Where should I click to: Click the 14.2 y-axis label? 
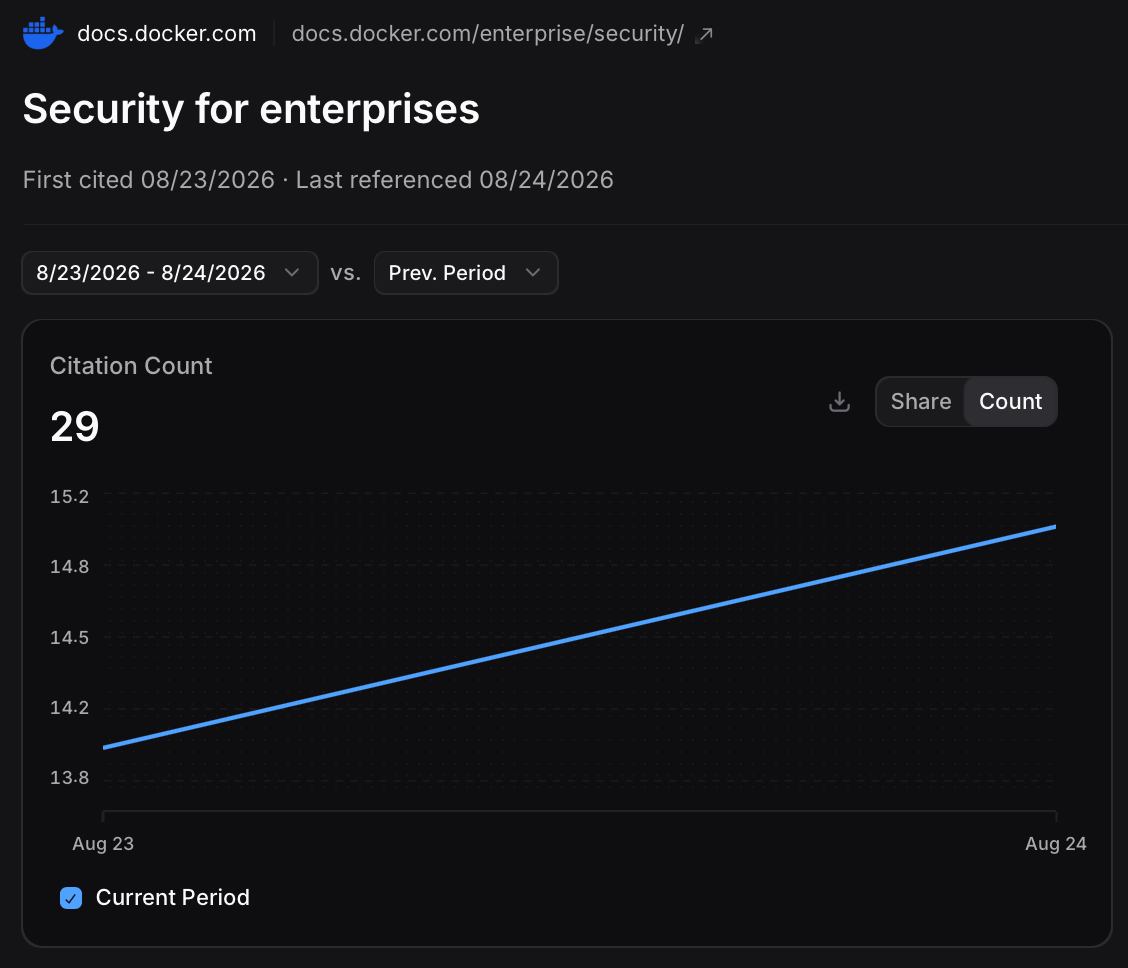click(70, 708)
